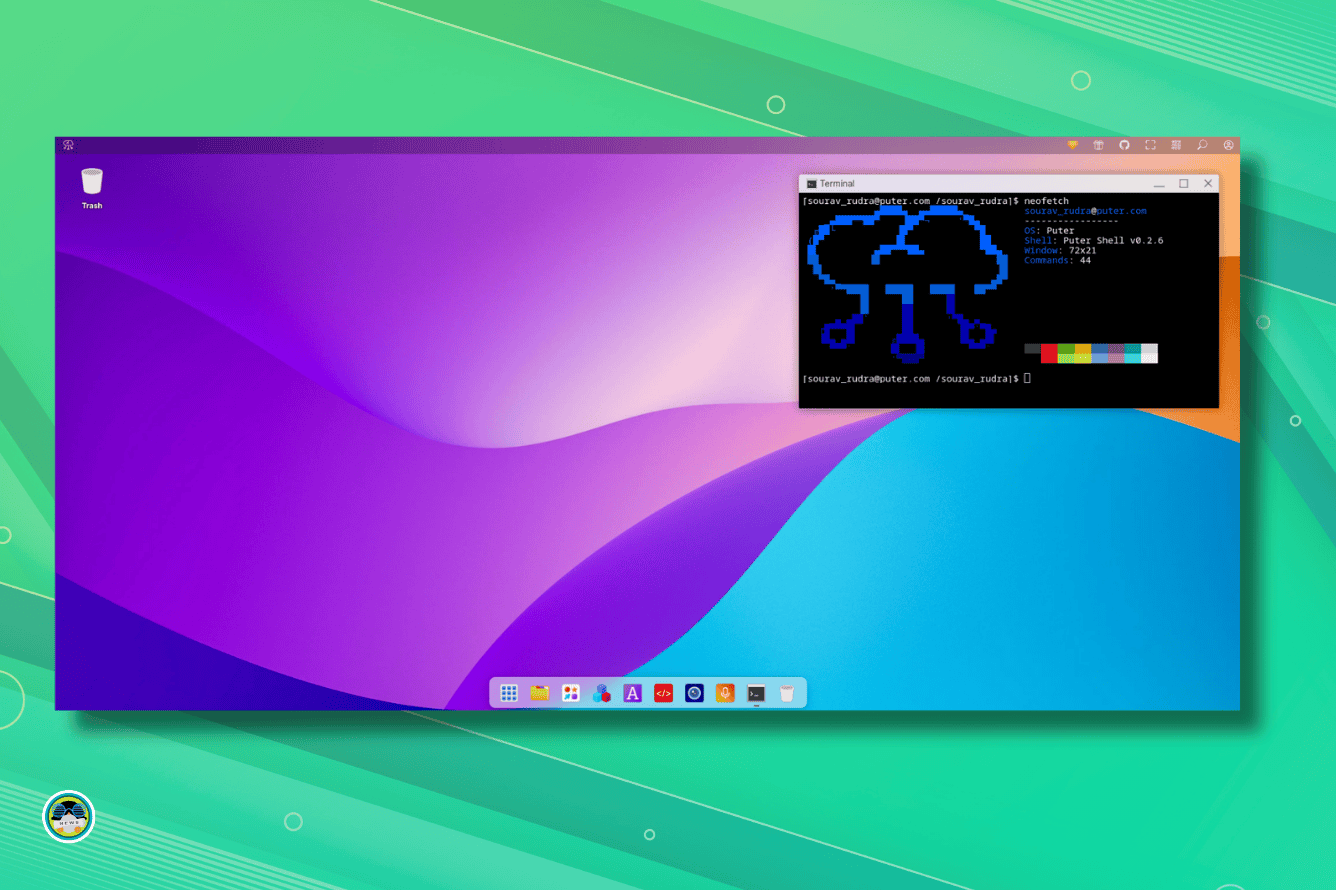Open the red code editor app
This screenshot has height=890, width=1336.
coord(663,693)
